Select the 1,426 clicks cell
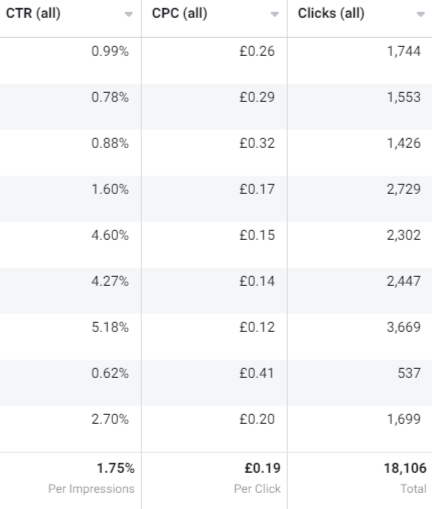434x509 pixels. (x=360, y=153)
